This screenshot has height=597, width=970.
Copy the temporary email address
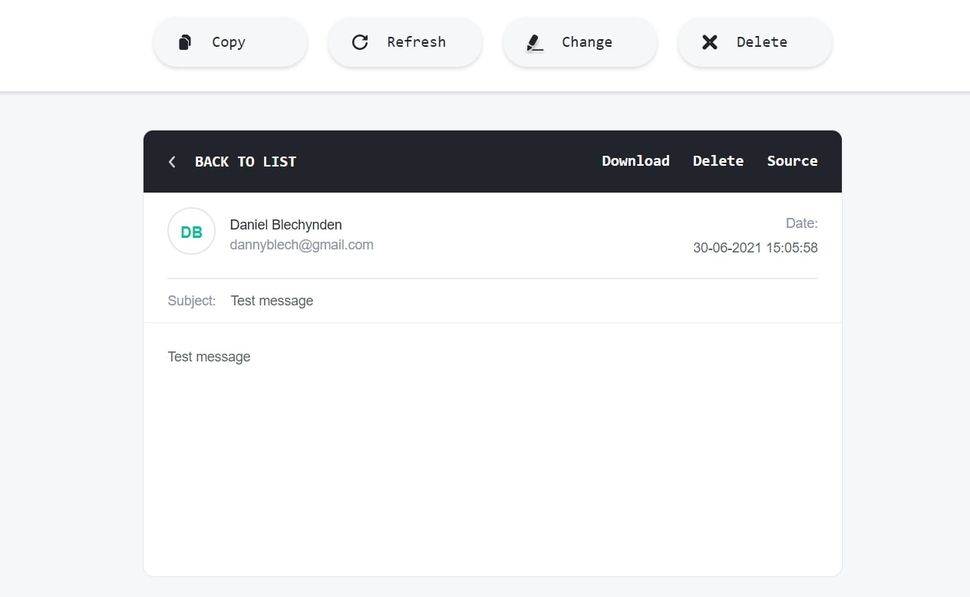pyautogui.click(x=229, y=42)
